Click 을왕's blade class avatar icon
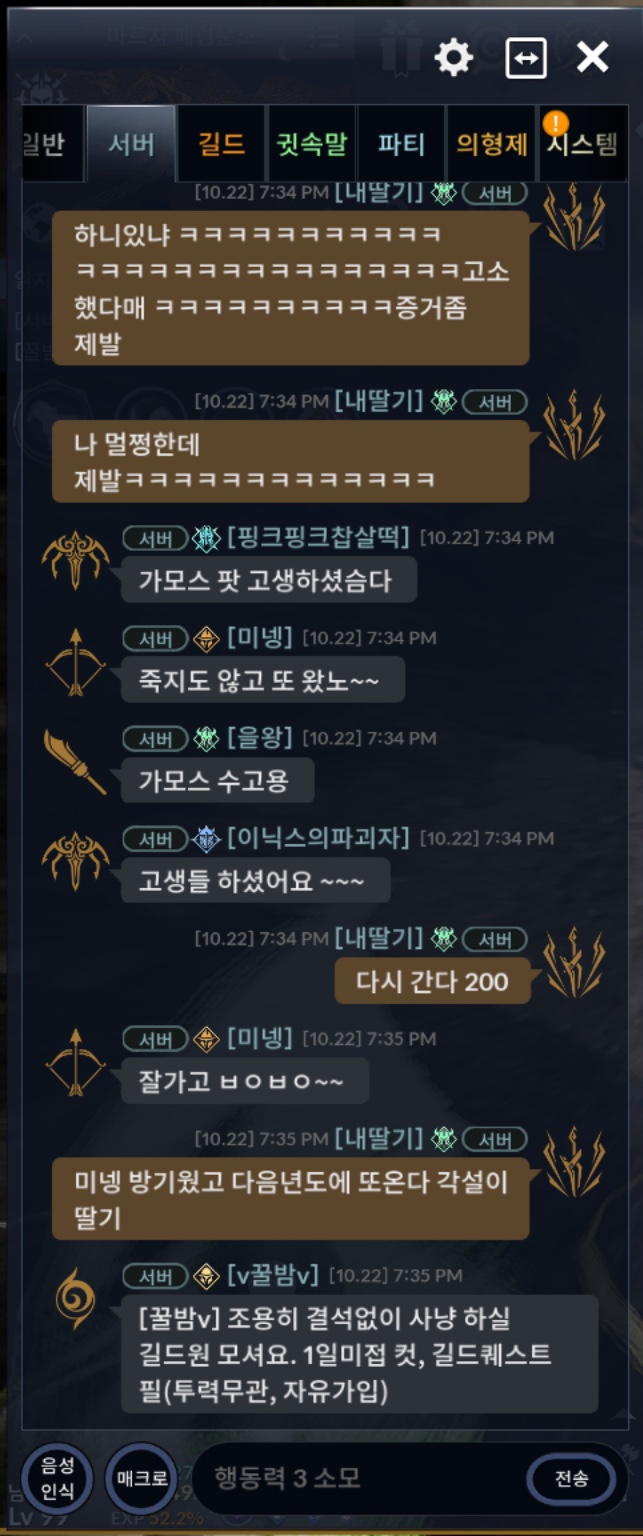 coord(76,762)
